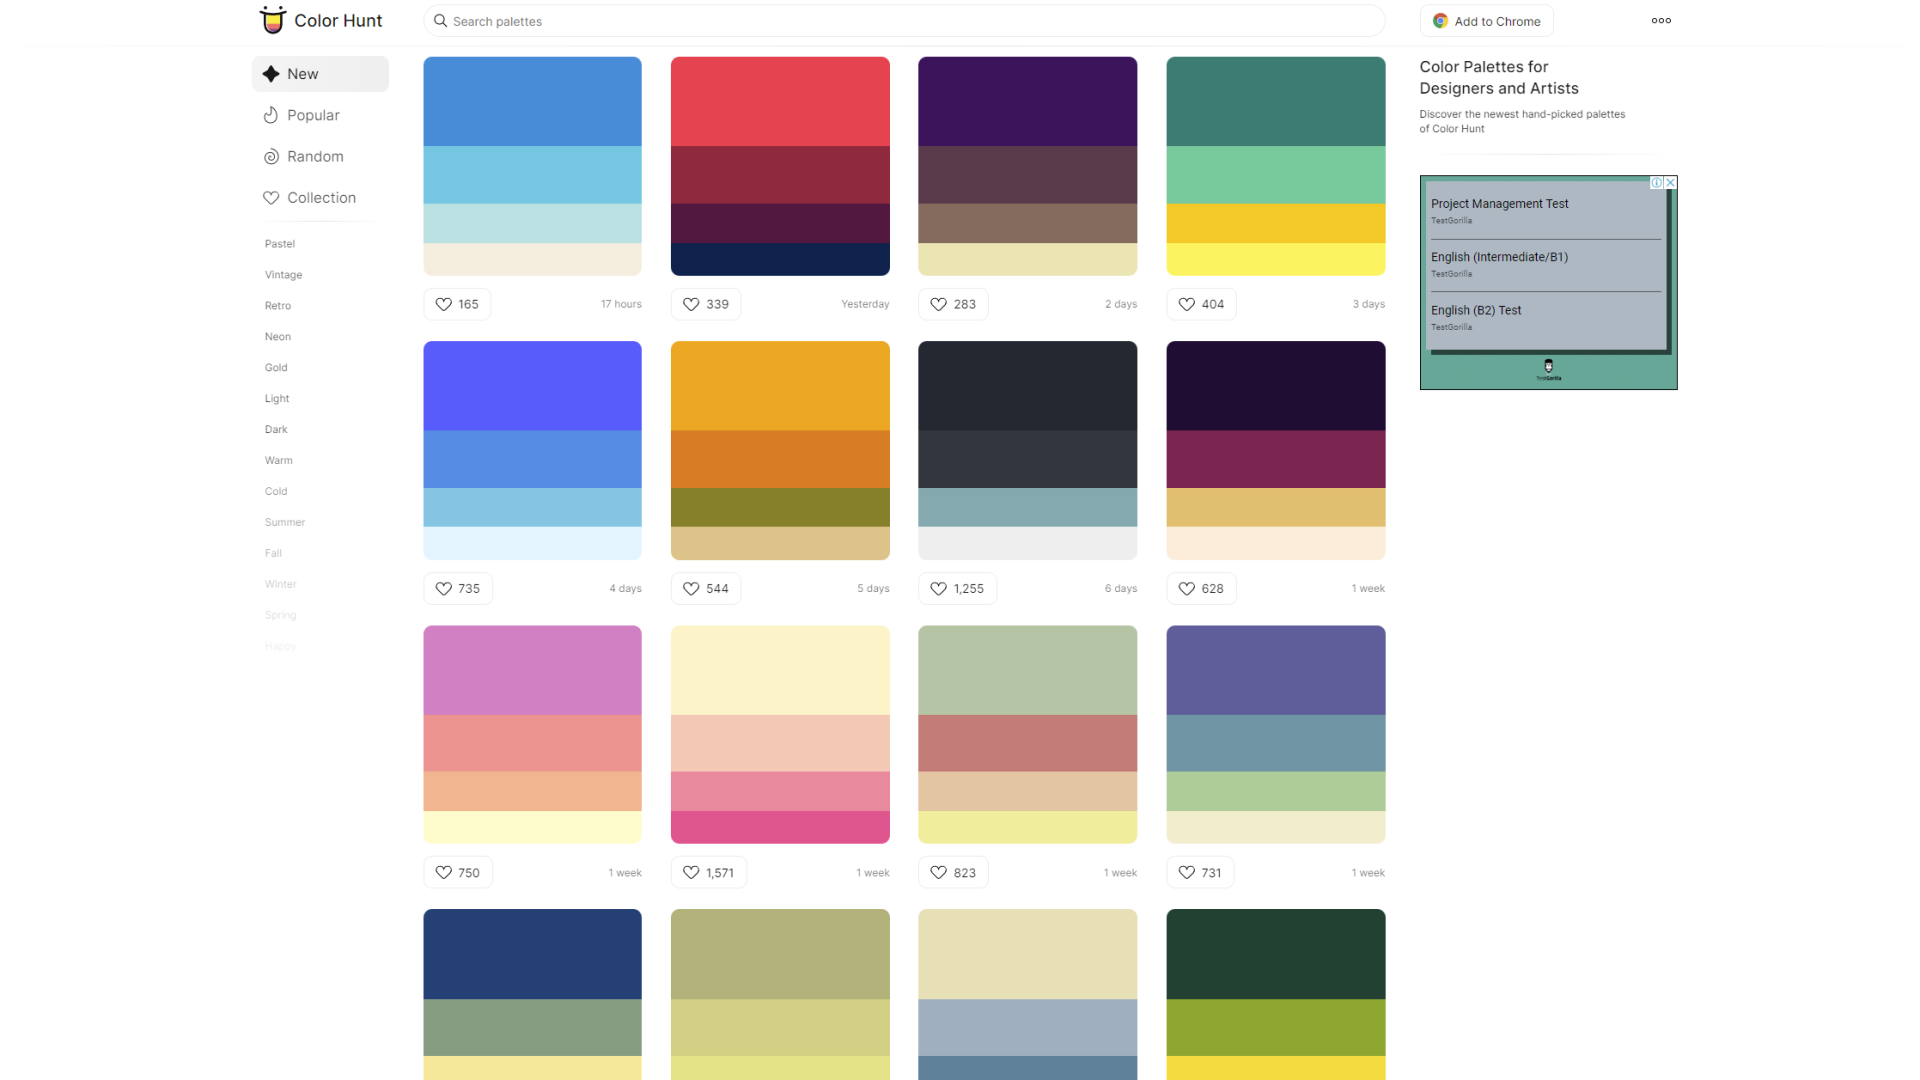Viewport: 1920px width, 1080px height.
Task: Click the indigo top swatch of 735-likes palette
Action: click(x=532, y=386)
